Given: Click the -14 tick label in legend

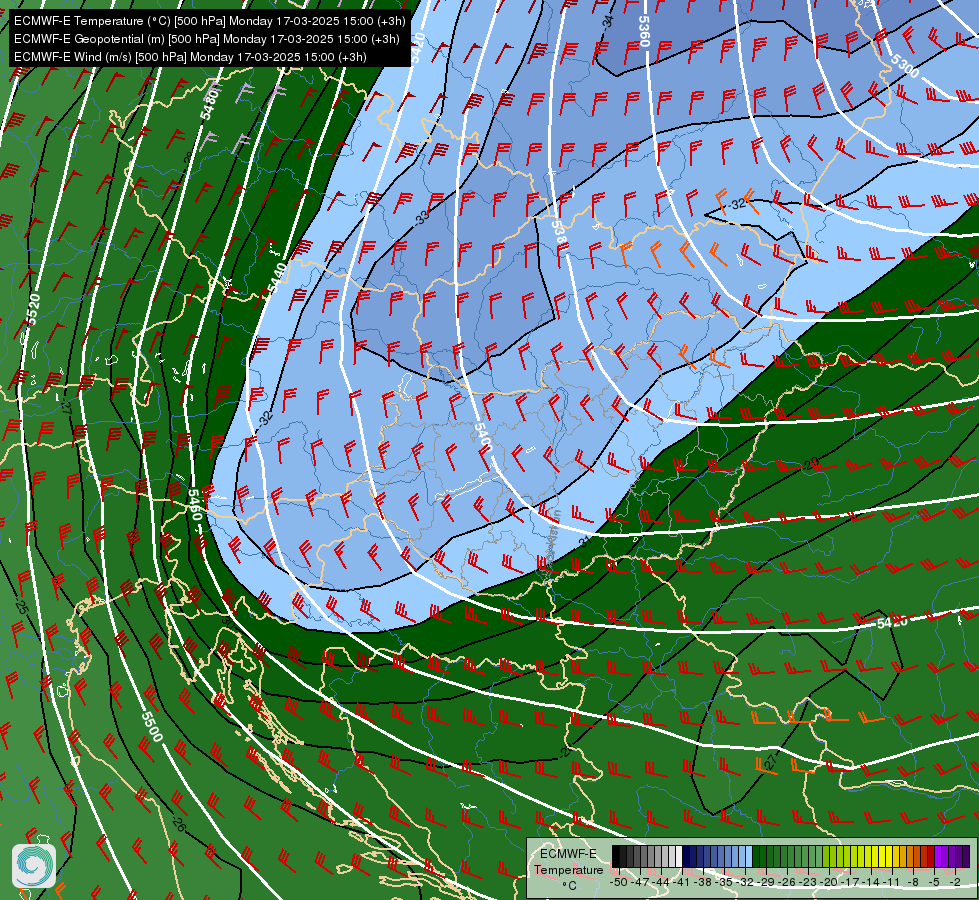Looking at the screenshot, I should pos(871,882).
